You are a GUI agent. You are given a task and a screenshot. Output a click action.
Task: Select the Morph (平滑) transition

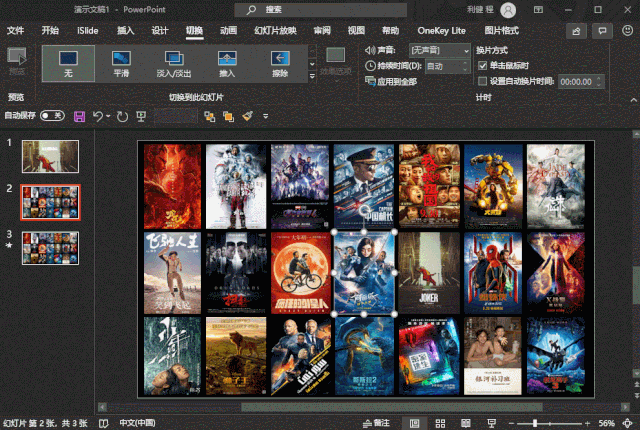coord(121,64)
